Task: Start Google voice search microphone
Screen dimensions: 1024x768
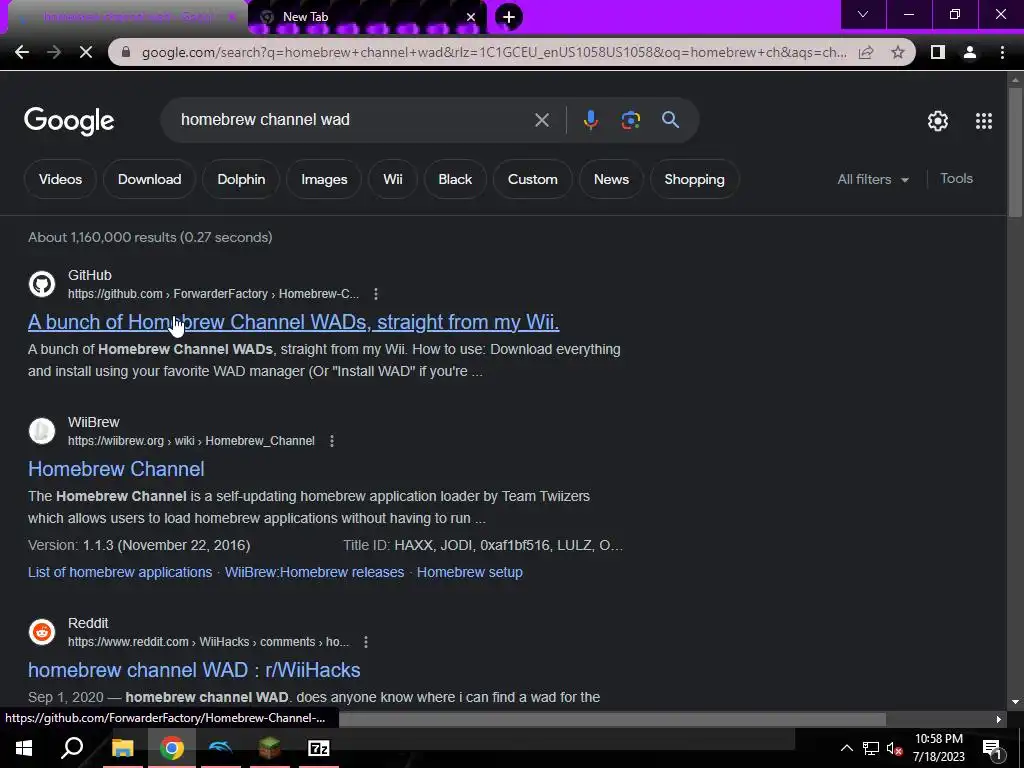Action: pos(590,120)
